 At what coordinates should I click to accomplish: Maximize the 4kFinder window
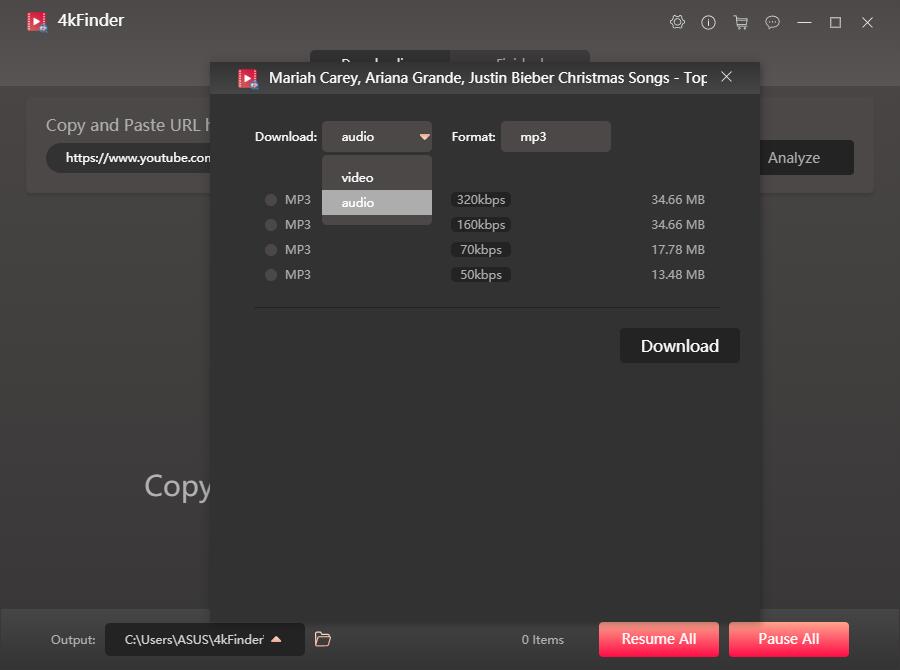click(x=836, y=22)
